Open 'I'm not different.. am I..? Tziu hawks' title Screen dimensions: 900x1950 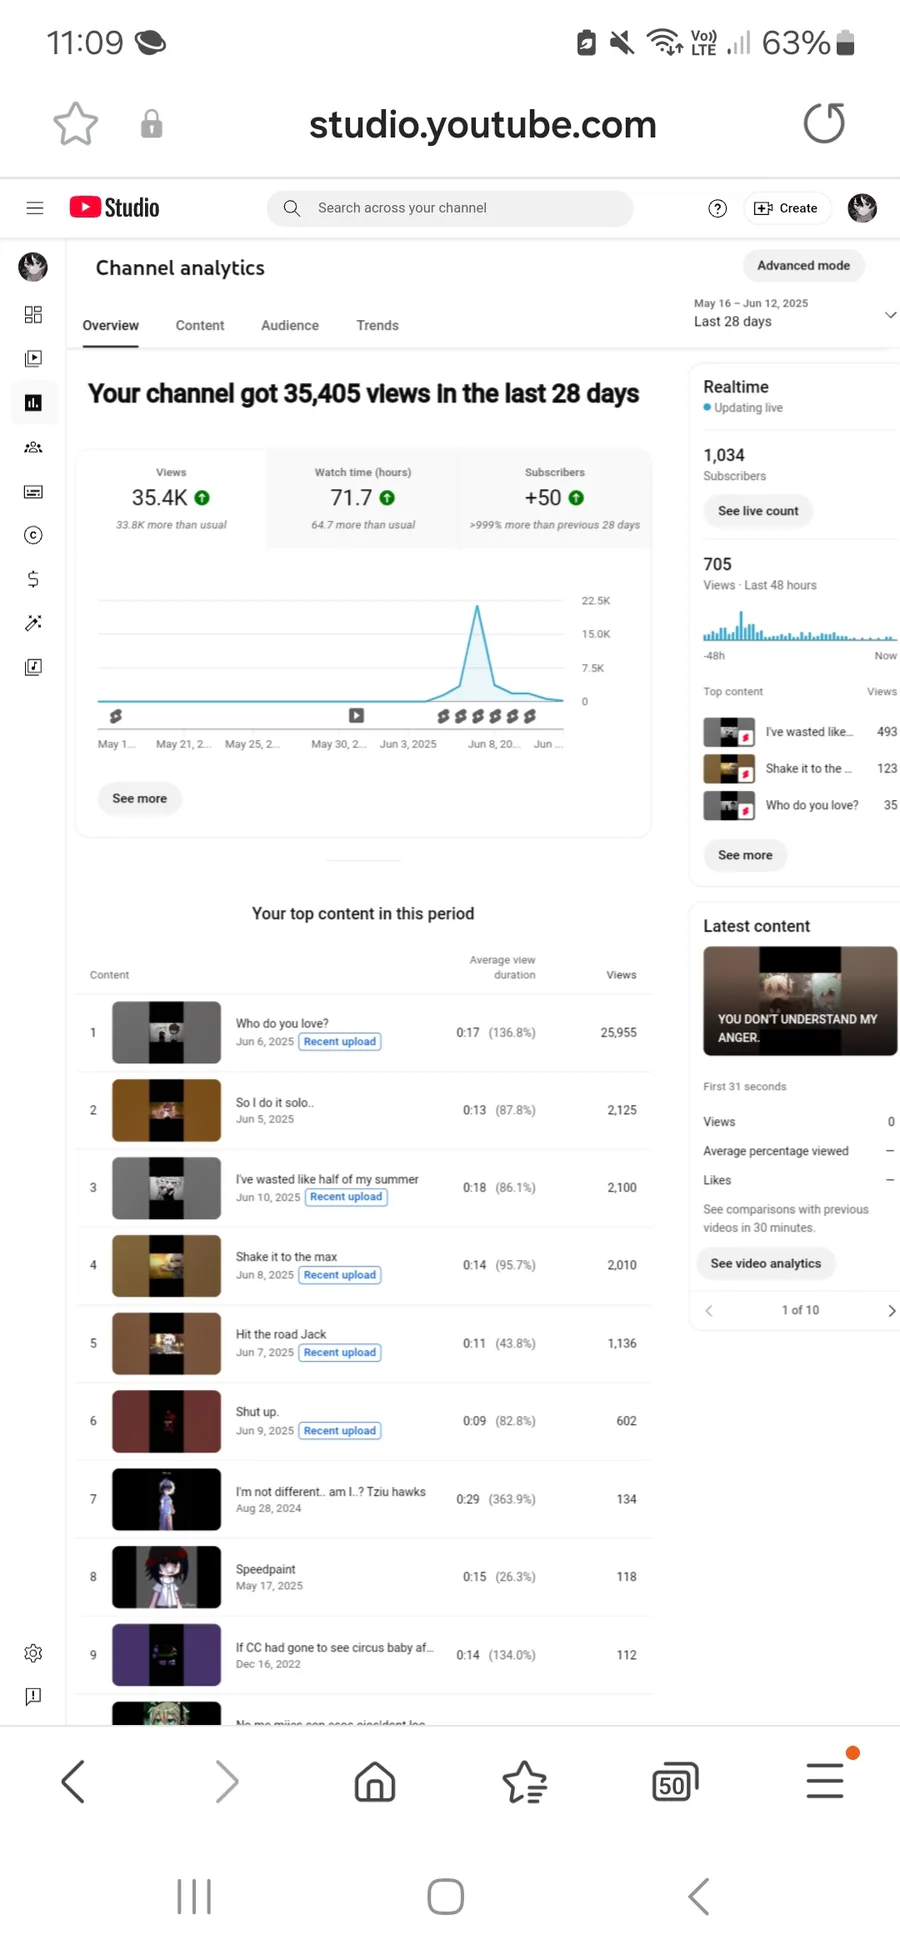[x=330, y=1492]
